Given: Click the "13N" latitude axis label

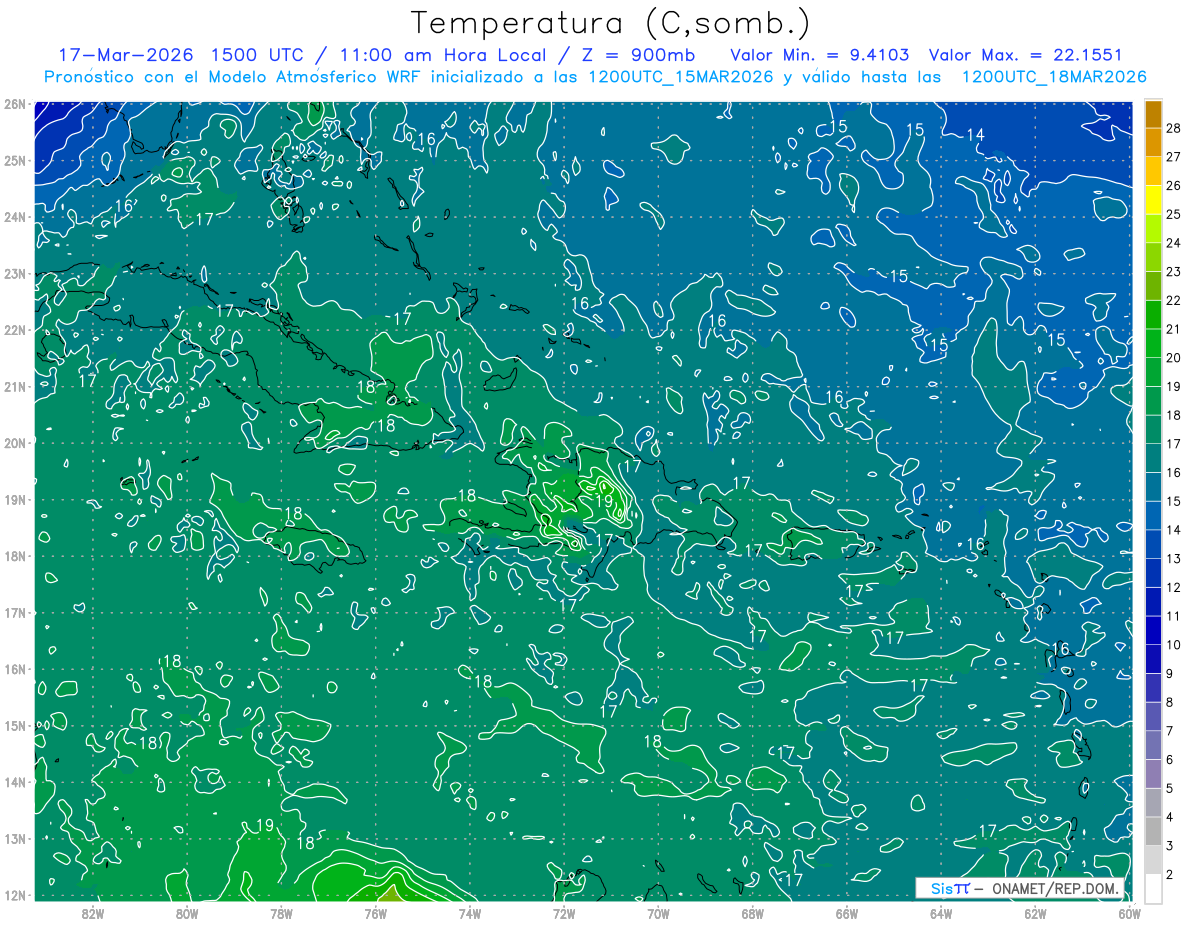Looking at the screenshot, I should pos(14,839).
